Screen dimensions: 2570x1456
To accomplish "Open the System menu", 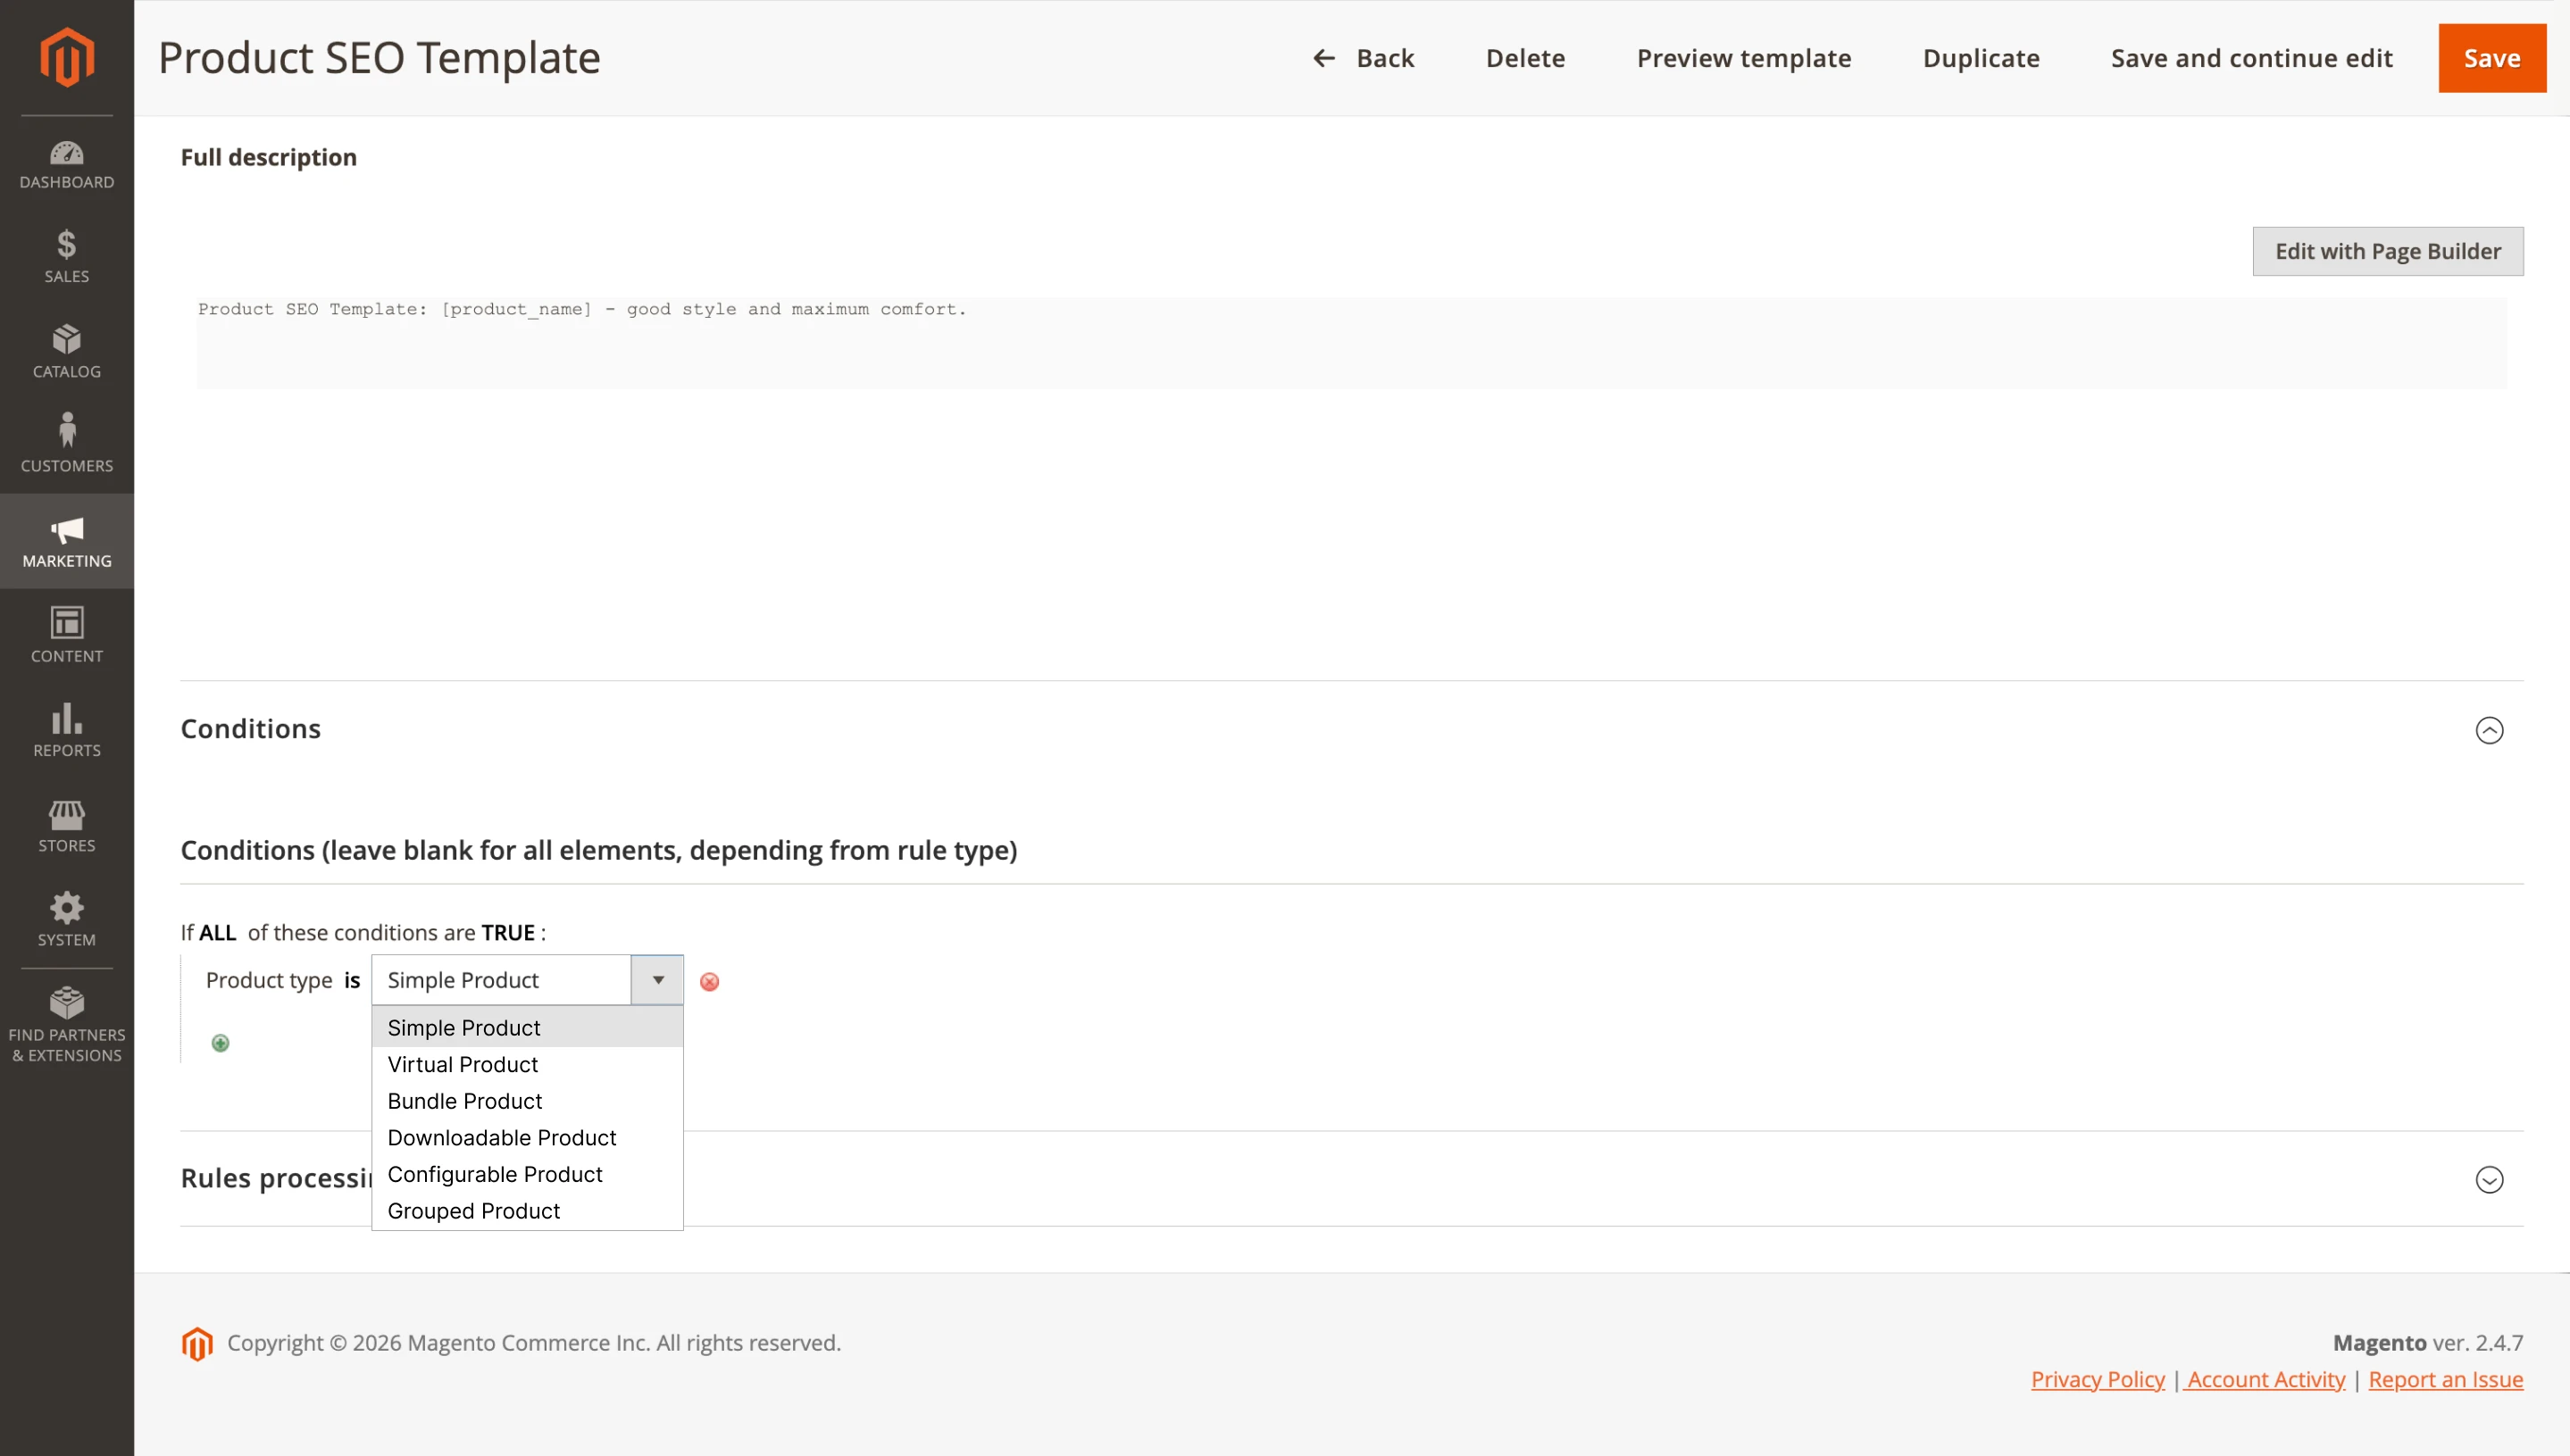I will click(x=66, y=919).
